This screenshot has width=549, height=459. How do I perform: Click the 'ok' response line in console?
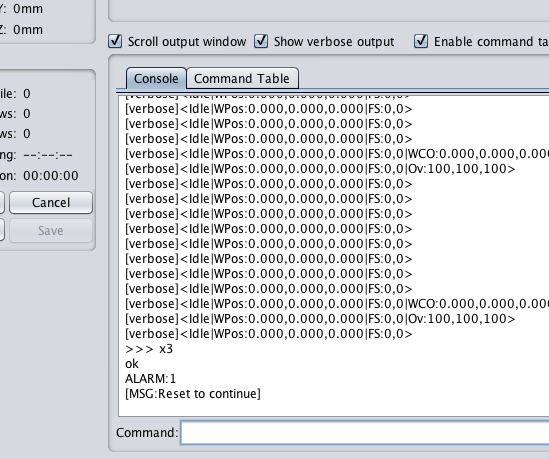pos(132,364)
